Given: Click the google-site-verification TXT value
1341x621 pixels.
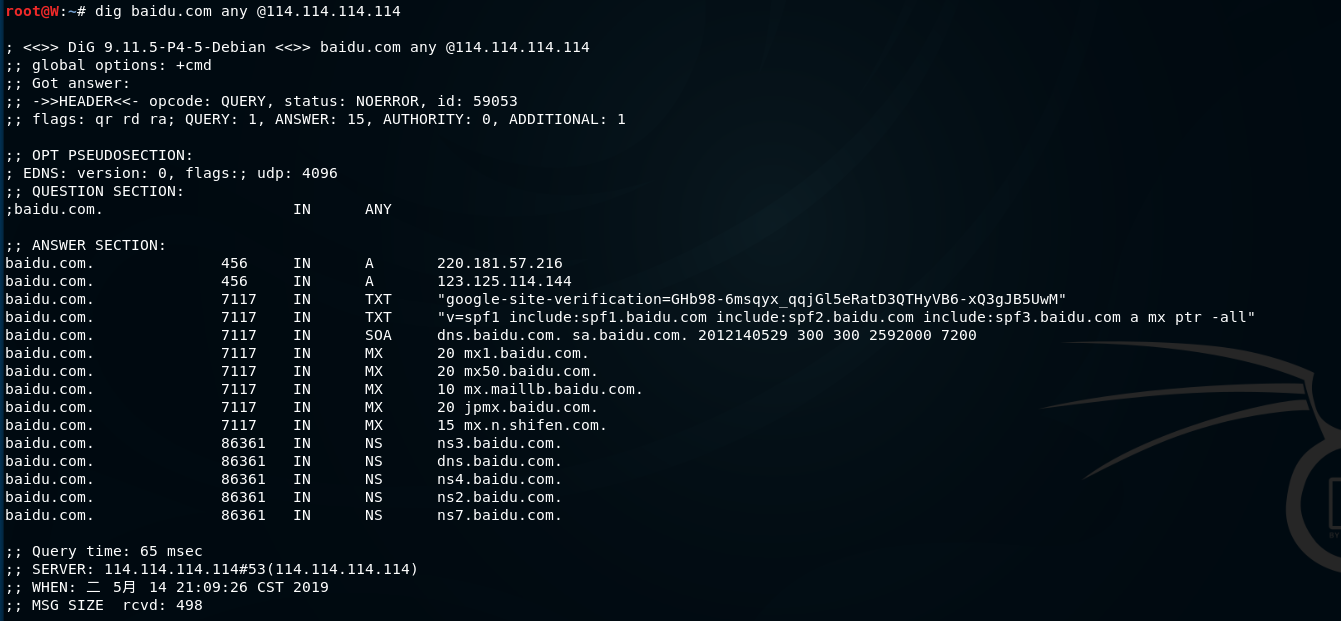Looking at the screenshot, I should [751, 299].
